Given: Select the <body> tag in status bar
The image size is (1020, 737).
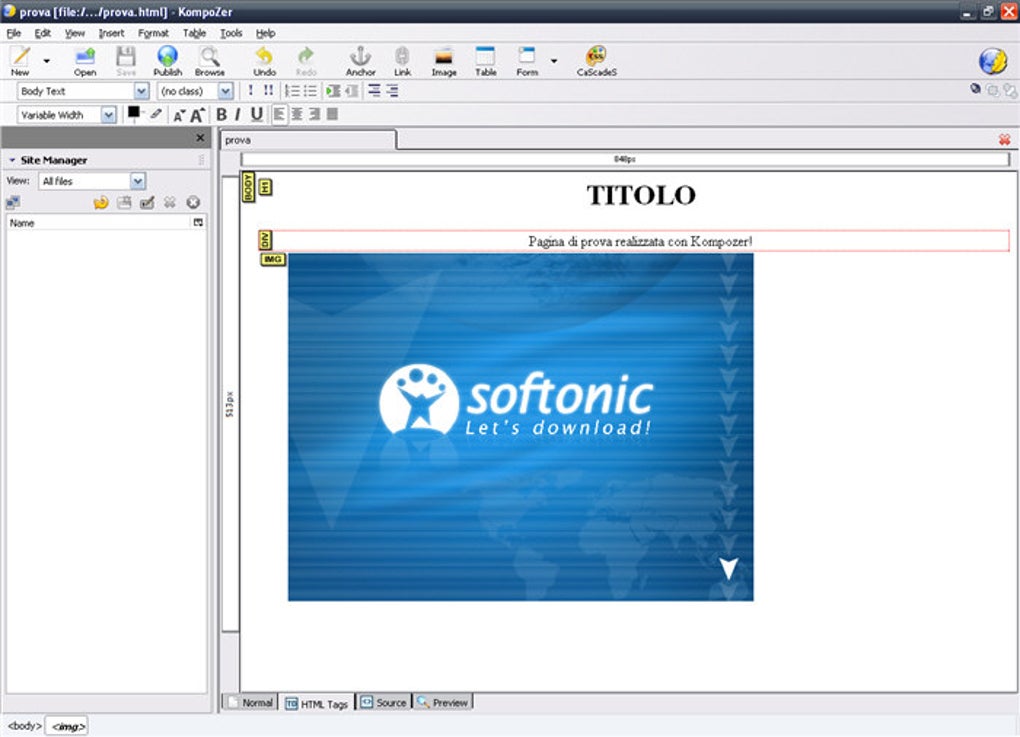Looking at the screenshot, I should 24,726.
